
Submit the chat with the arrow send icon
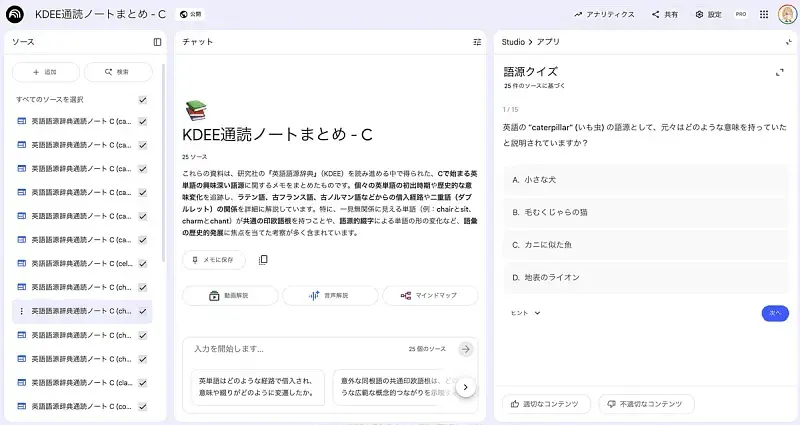click(x=465, y=349)
